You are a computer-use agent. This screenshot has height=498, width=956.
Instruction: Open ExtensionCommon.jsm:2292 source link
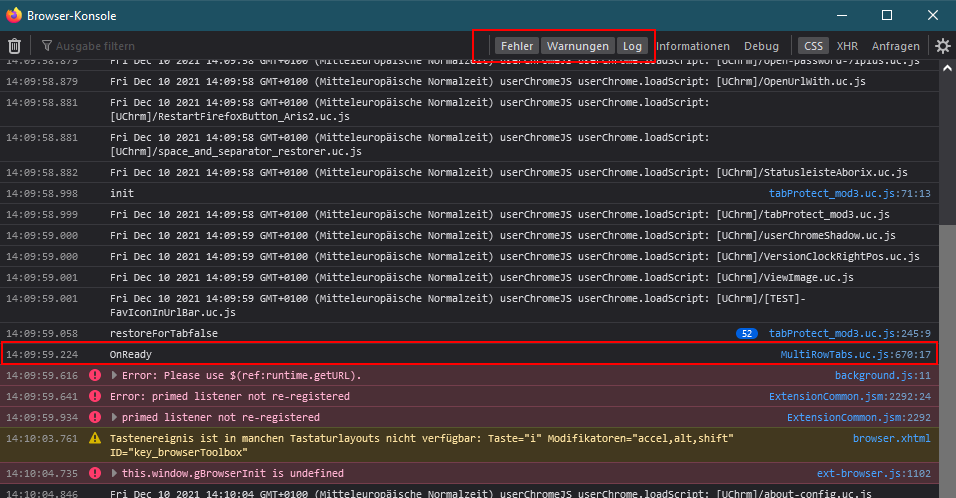point(858,418)
